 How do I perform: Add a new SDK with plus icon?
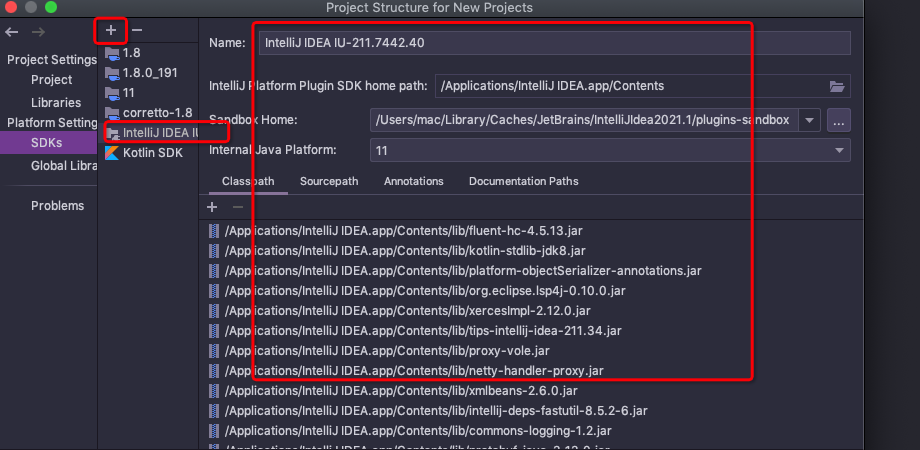click(x=111, y=30)
